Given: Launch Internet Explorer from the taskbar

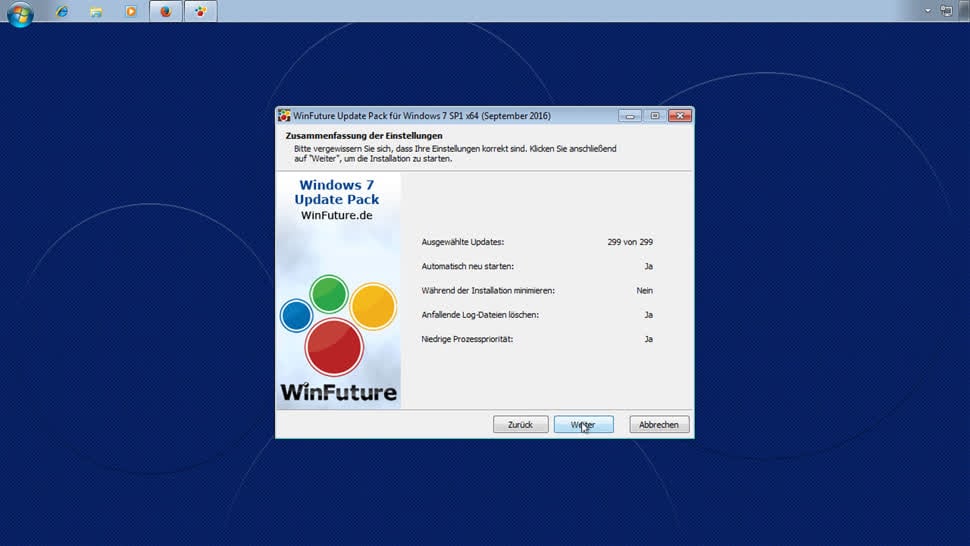Looking at the screenshot, I should [62, 11].
